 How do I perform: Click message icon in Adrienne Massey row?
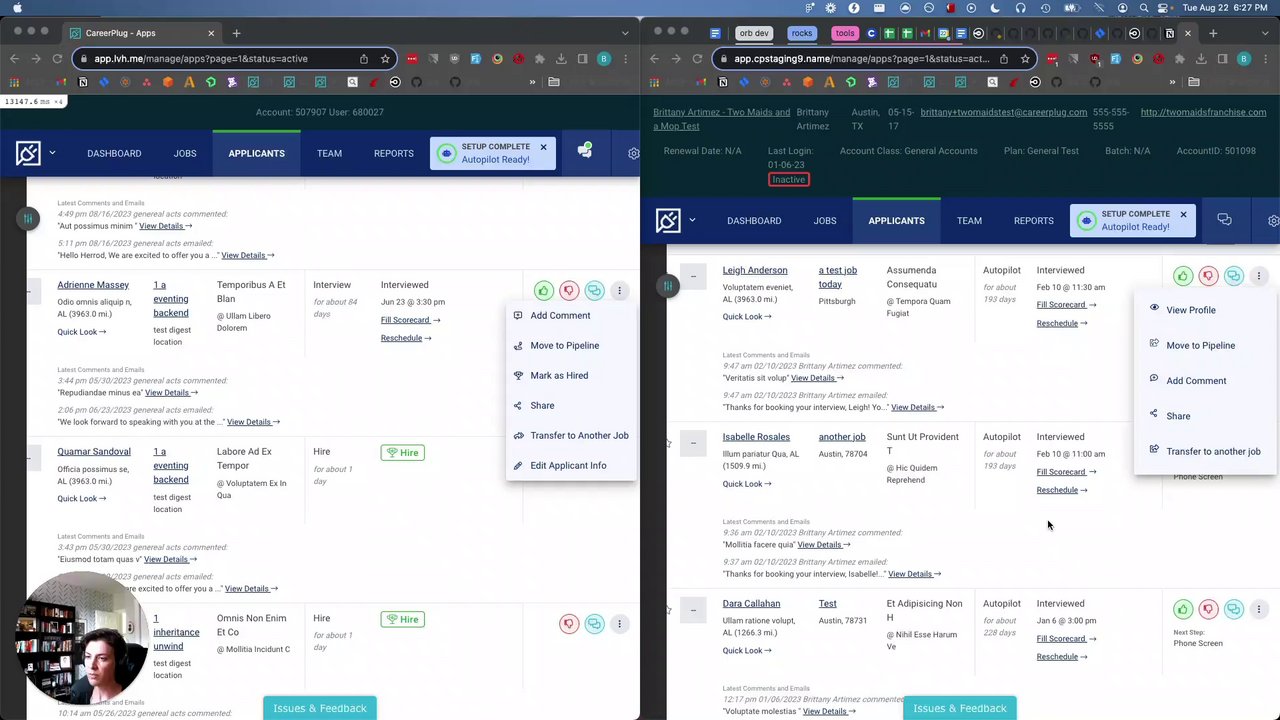[594, 291]
